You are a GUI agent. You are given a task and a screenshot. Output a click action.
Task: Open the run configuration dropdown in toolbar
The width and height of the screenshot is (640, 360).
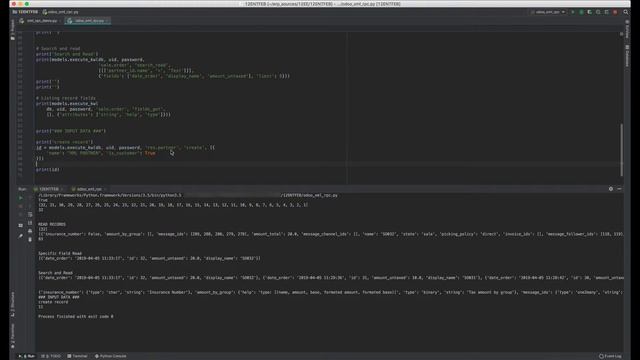coord(549,12)
